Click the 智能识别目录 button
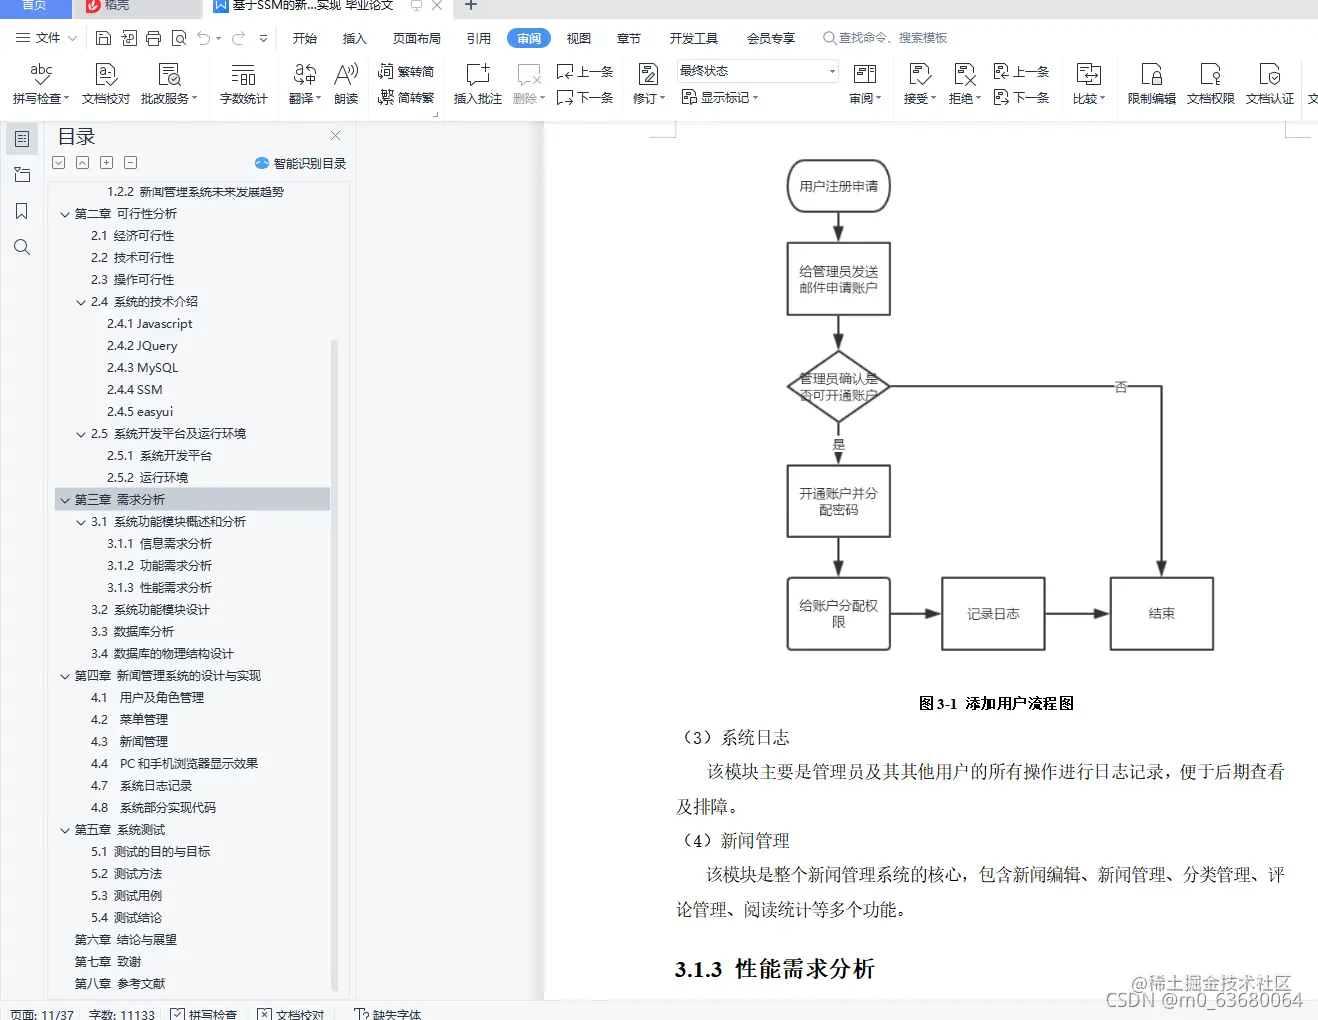This screenshot has height=1020, width=1318. tap(301, 162)
